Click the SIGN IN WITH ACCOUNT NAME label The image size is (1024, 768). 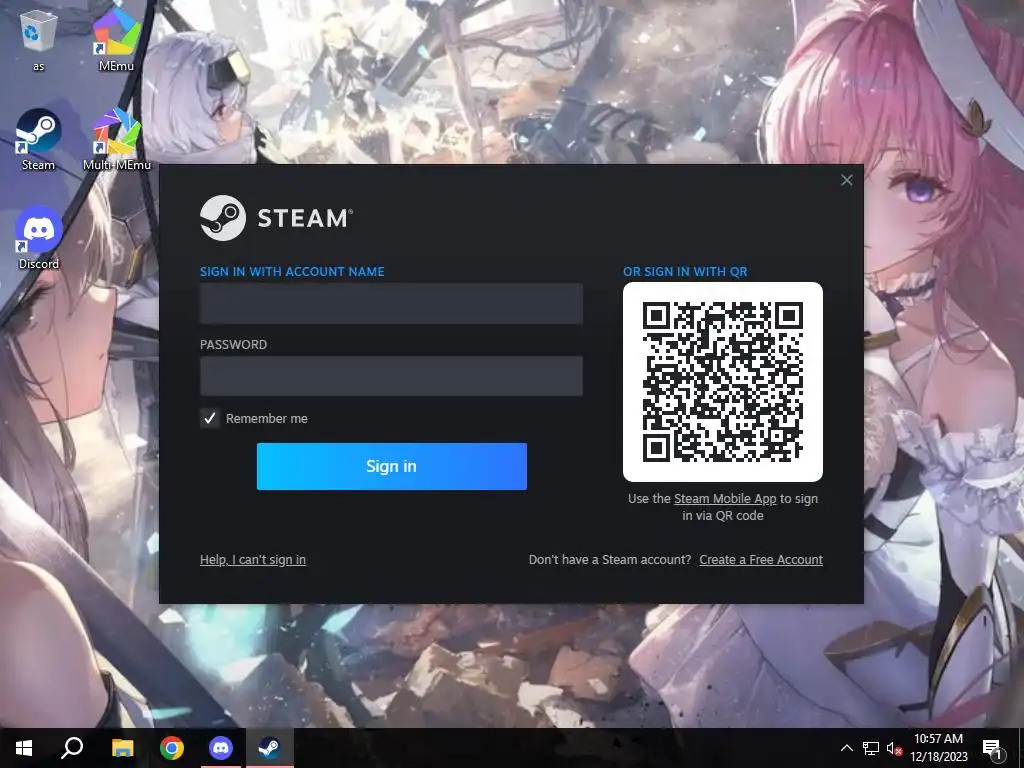tap(292, 272)
